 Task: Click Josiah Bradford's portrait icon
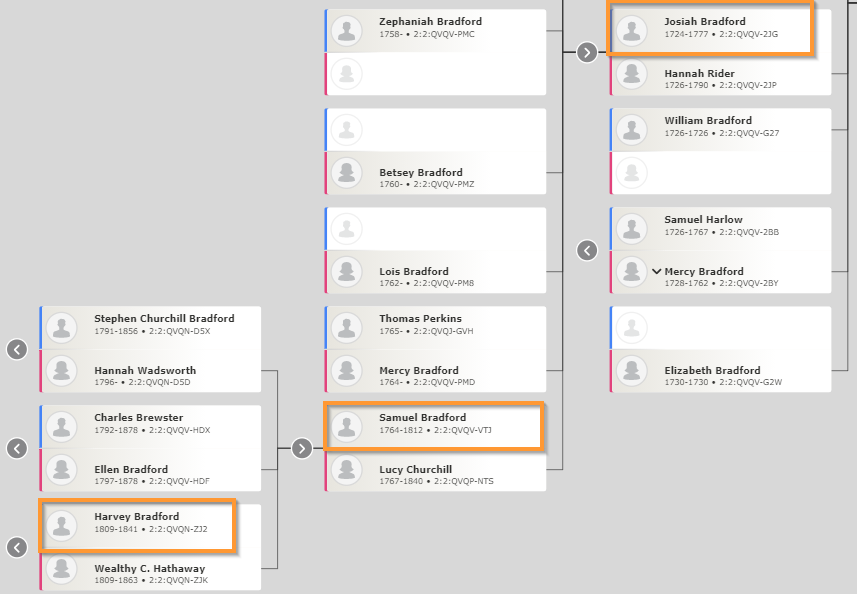632,30
